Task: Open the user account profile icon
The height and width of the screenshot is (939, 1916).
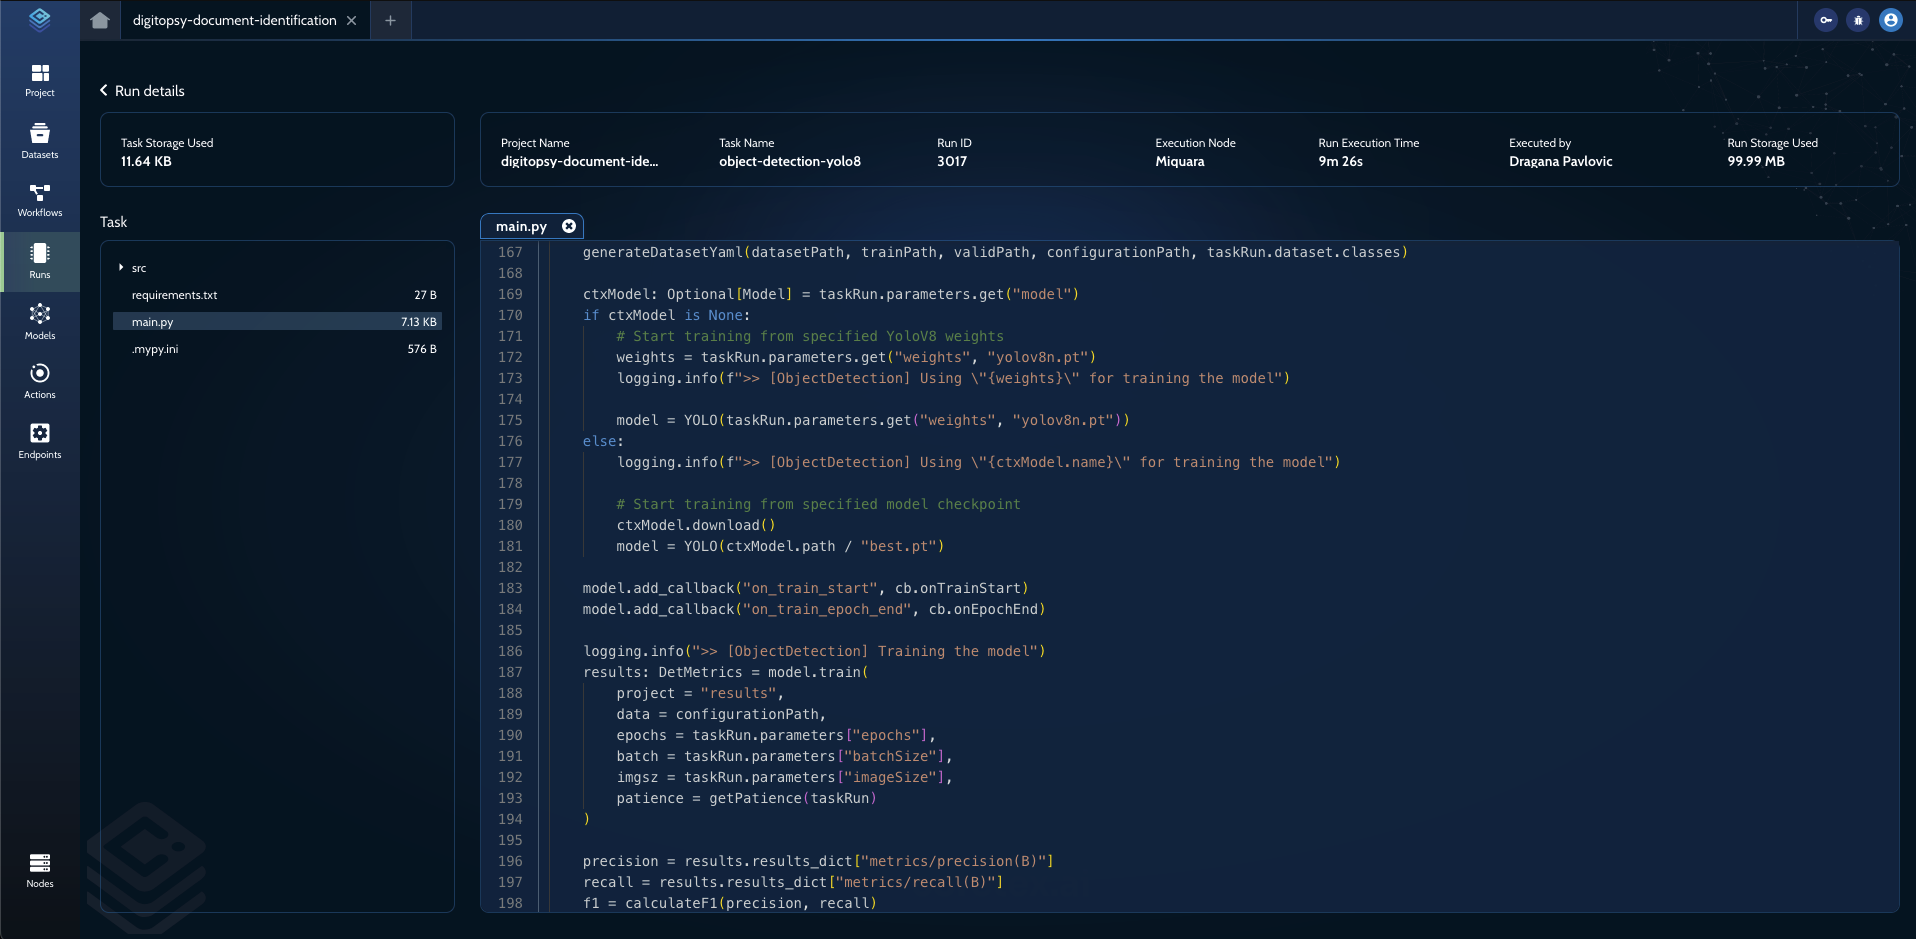Action: click(x=1890, y=20)
